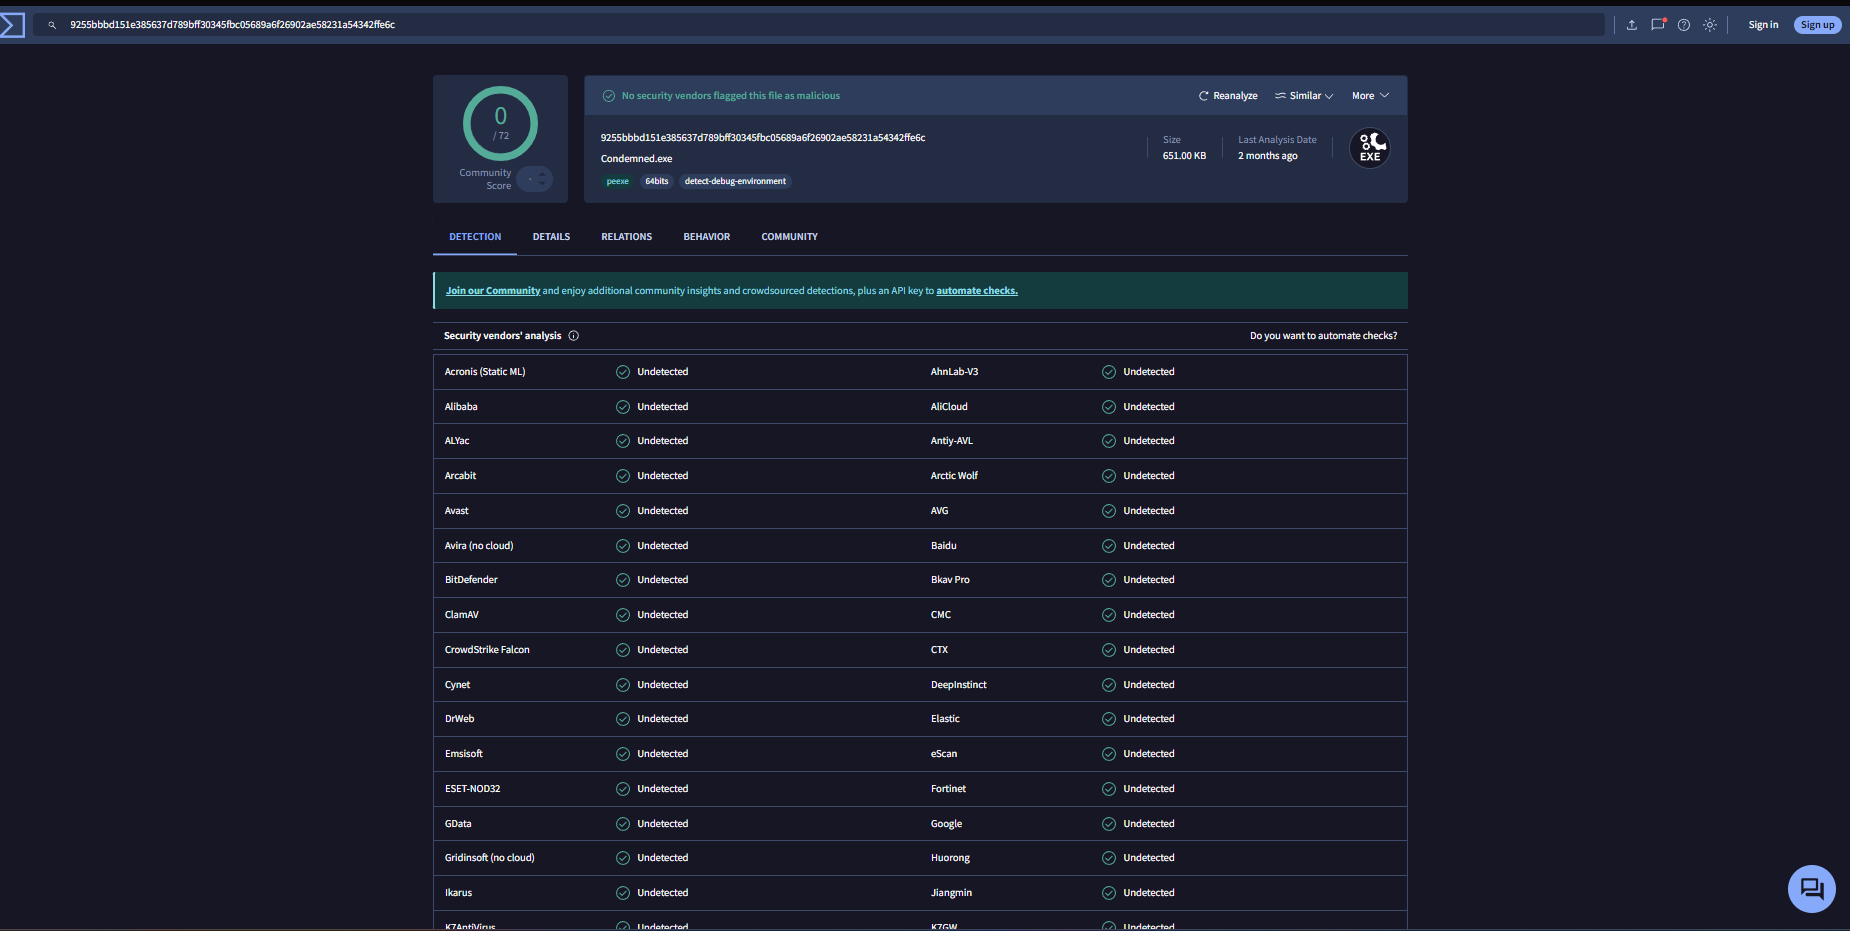Screen dimensions: 1850x931
Task: Click the check icon in the Google row
Action: (1109, 824)
